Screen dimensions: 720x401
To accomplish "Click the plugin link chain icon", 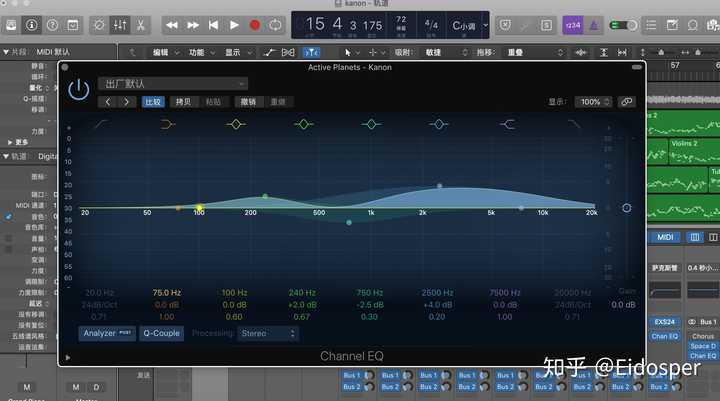I will tap(627, 102).
